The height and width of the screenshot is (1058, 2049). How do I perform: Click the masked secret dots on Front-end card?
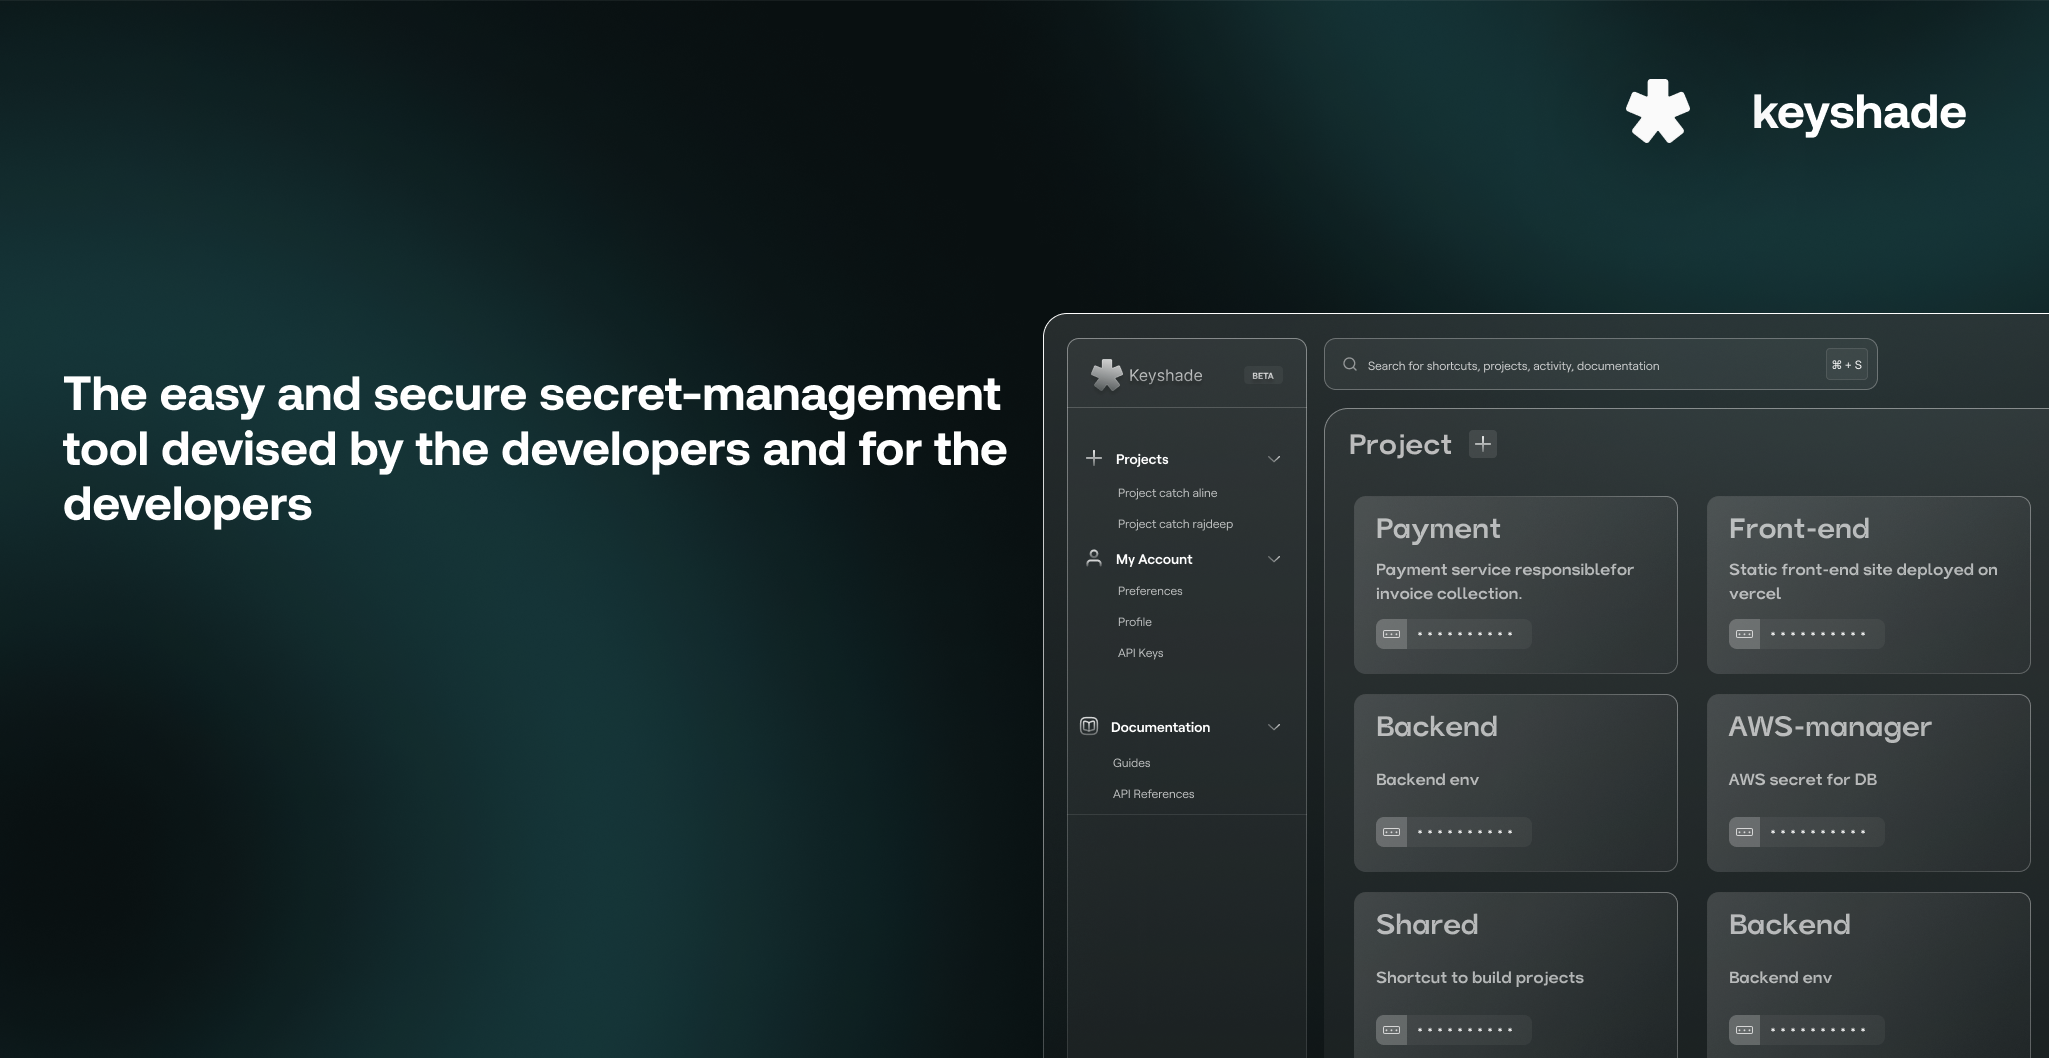pyautogui.click(x=1818, y=634)
